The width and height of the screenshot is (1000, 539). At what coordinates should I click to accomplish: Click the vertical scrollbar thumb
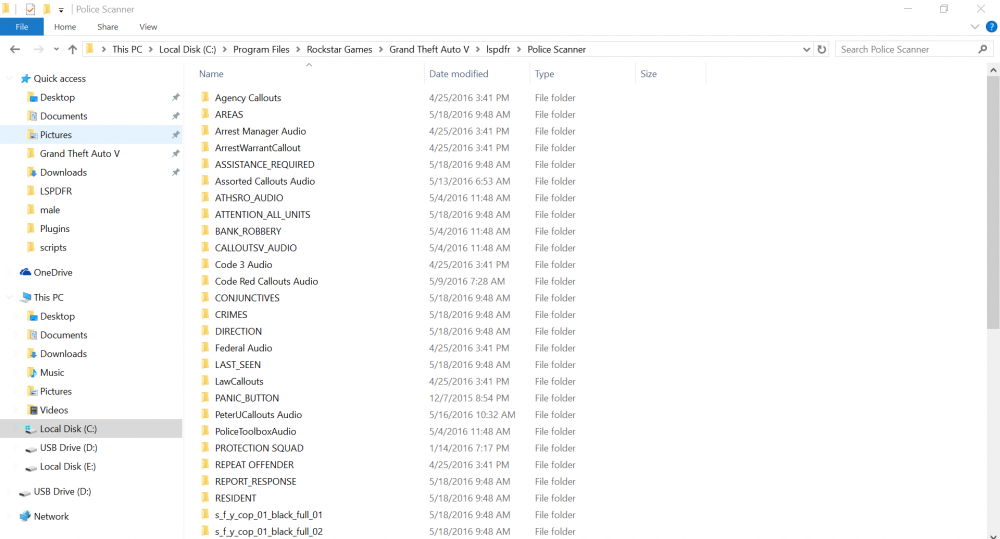tap(993, 203)
